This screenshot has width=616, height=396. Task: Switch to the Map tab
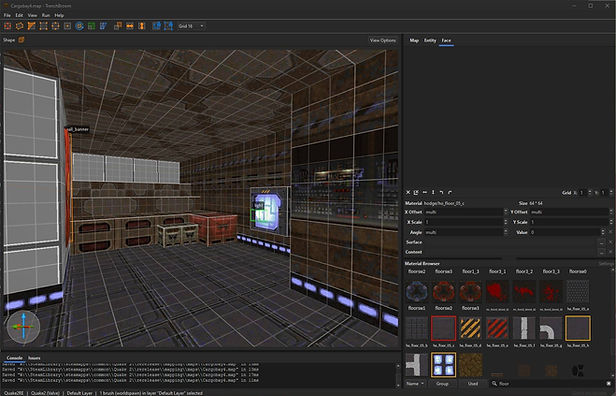(x=414, y=40)
